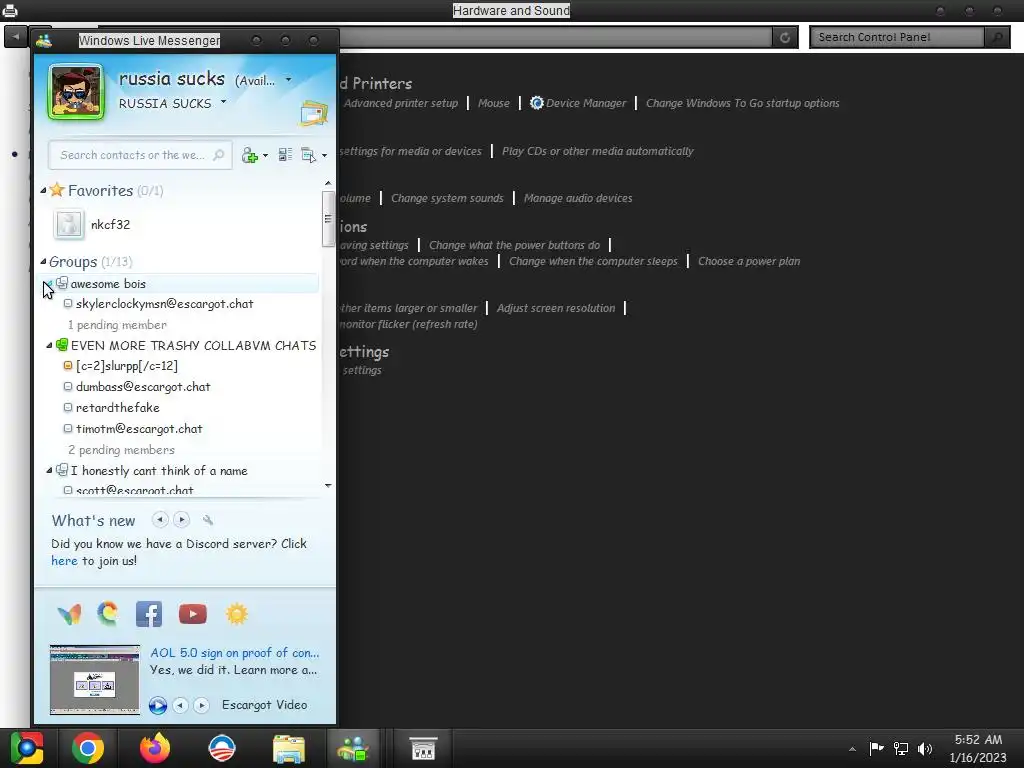Viewport: 1024px width, 768px height.
Task: Click the volume speaker tray icon
Action: click(x=925, y=748)
